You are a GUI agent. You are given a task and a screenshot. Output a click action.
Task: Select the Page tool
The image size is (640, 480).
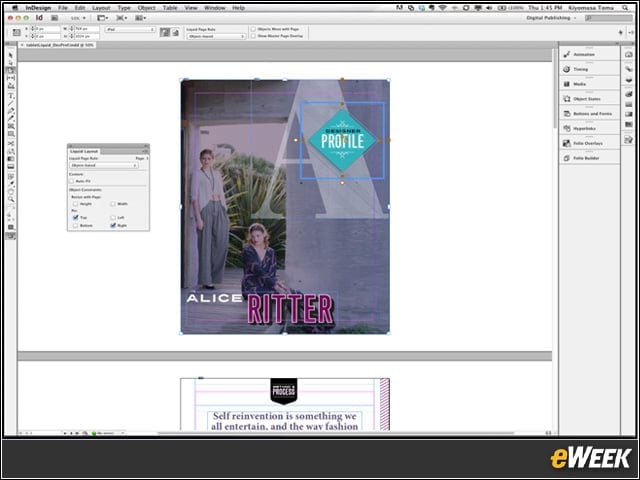pos(11,70)
